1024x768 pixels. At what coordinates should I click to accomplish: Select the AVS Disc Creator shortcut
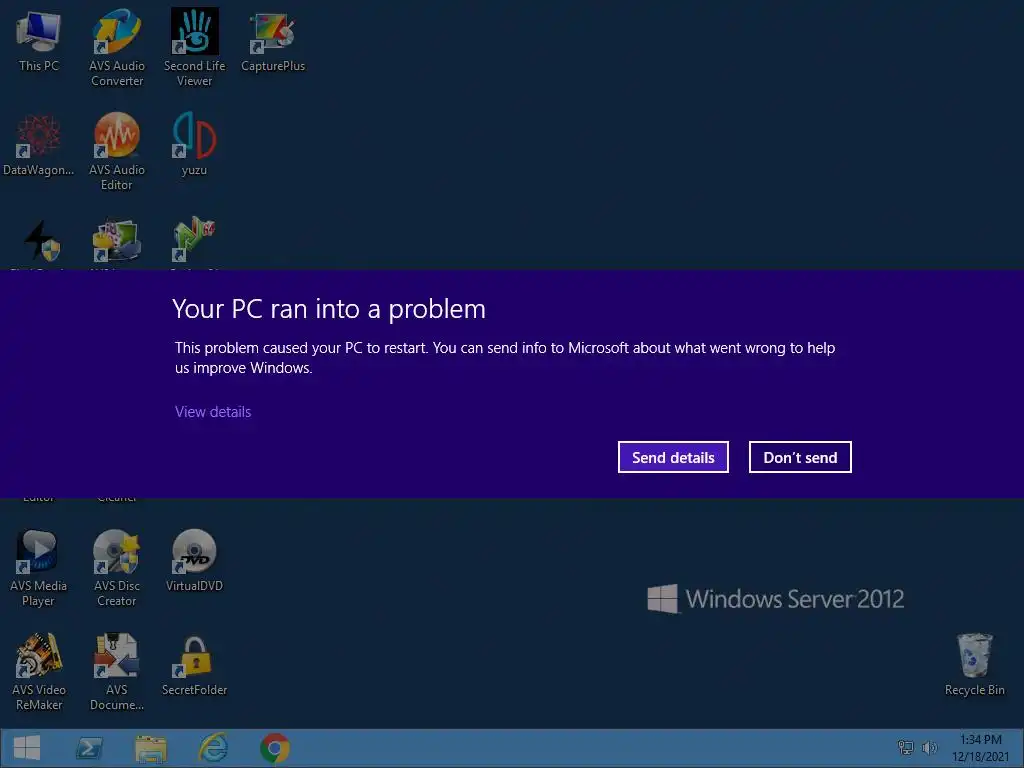click(x=117, y=568)
